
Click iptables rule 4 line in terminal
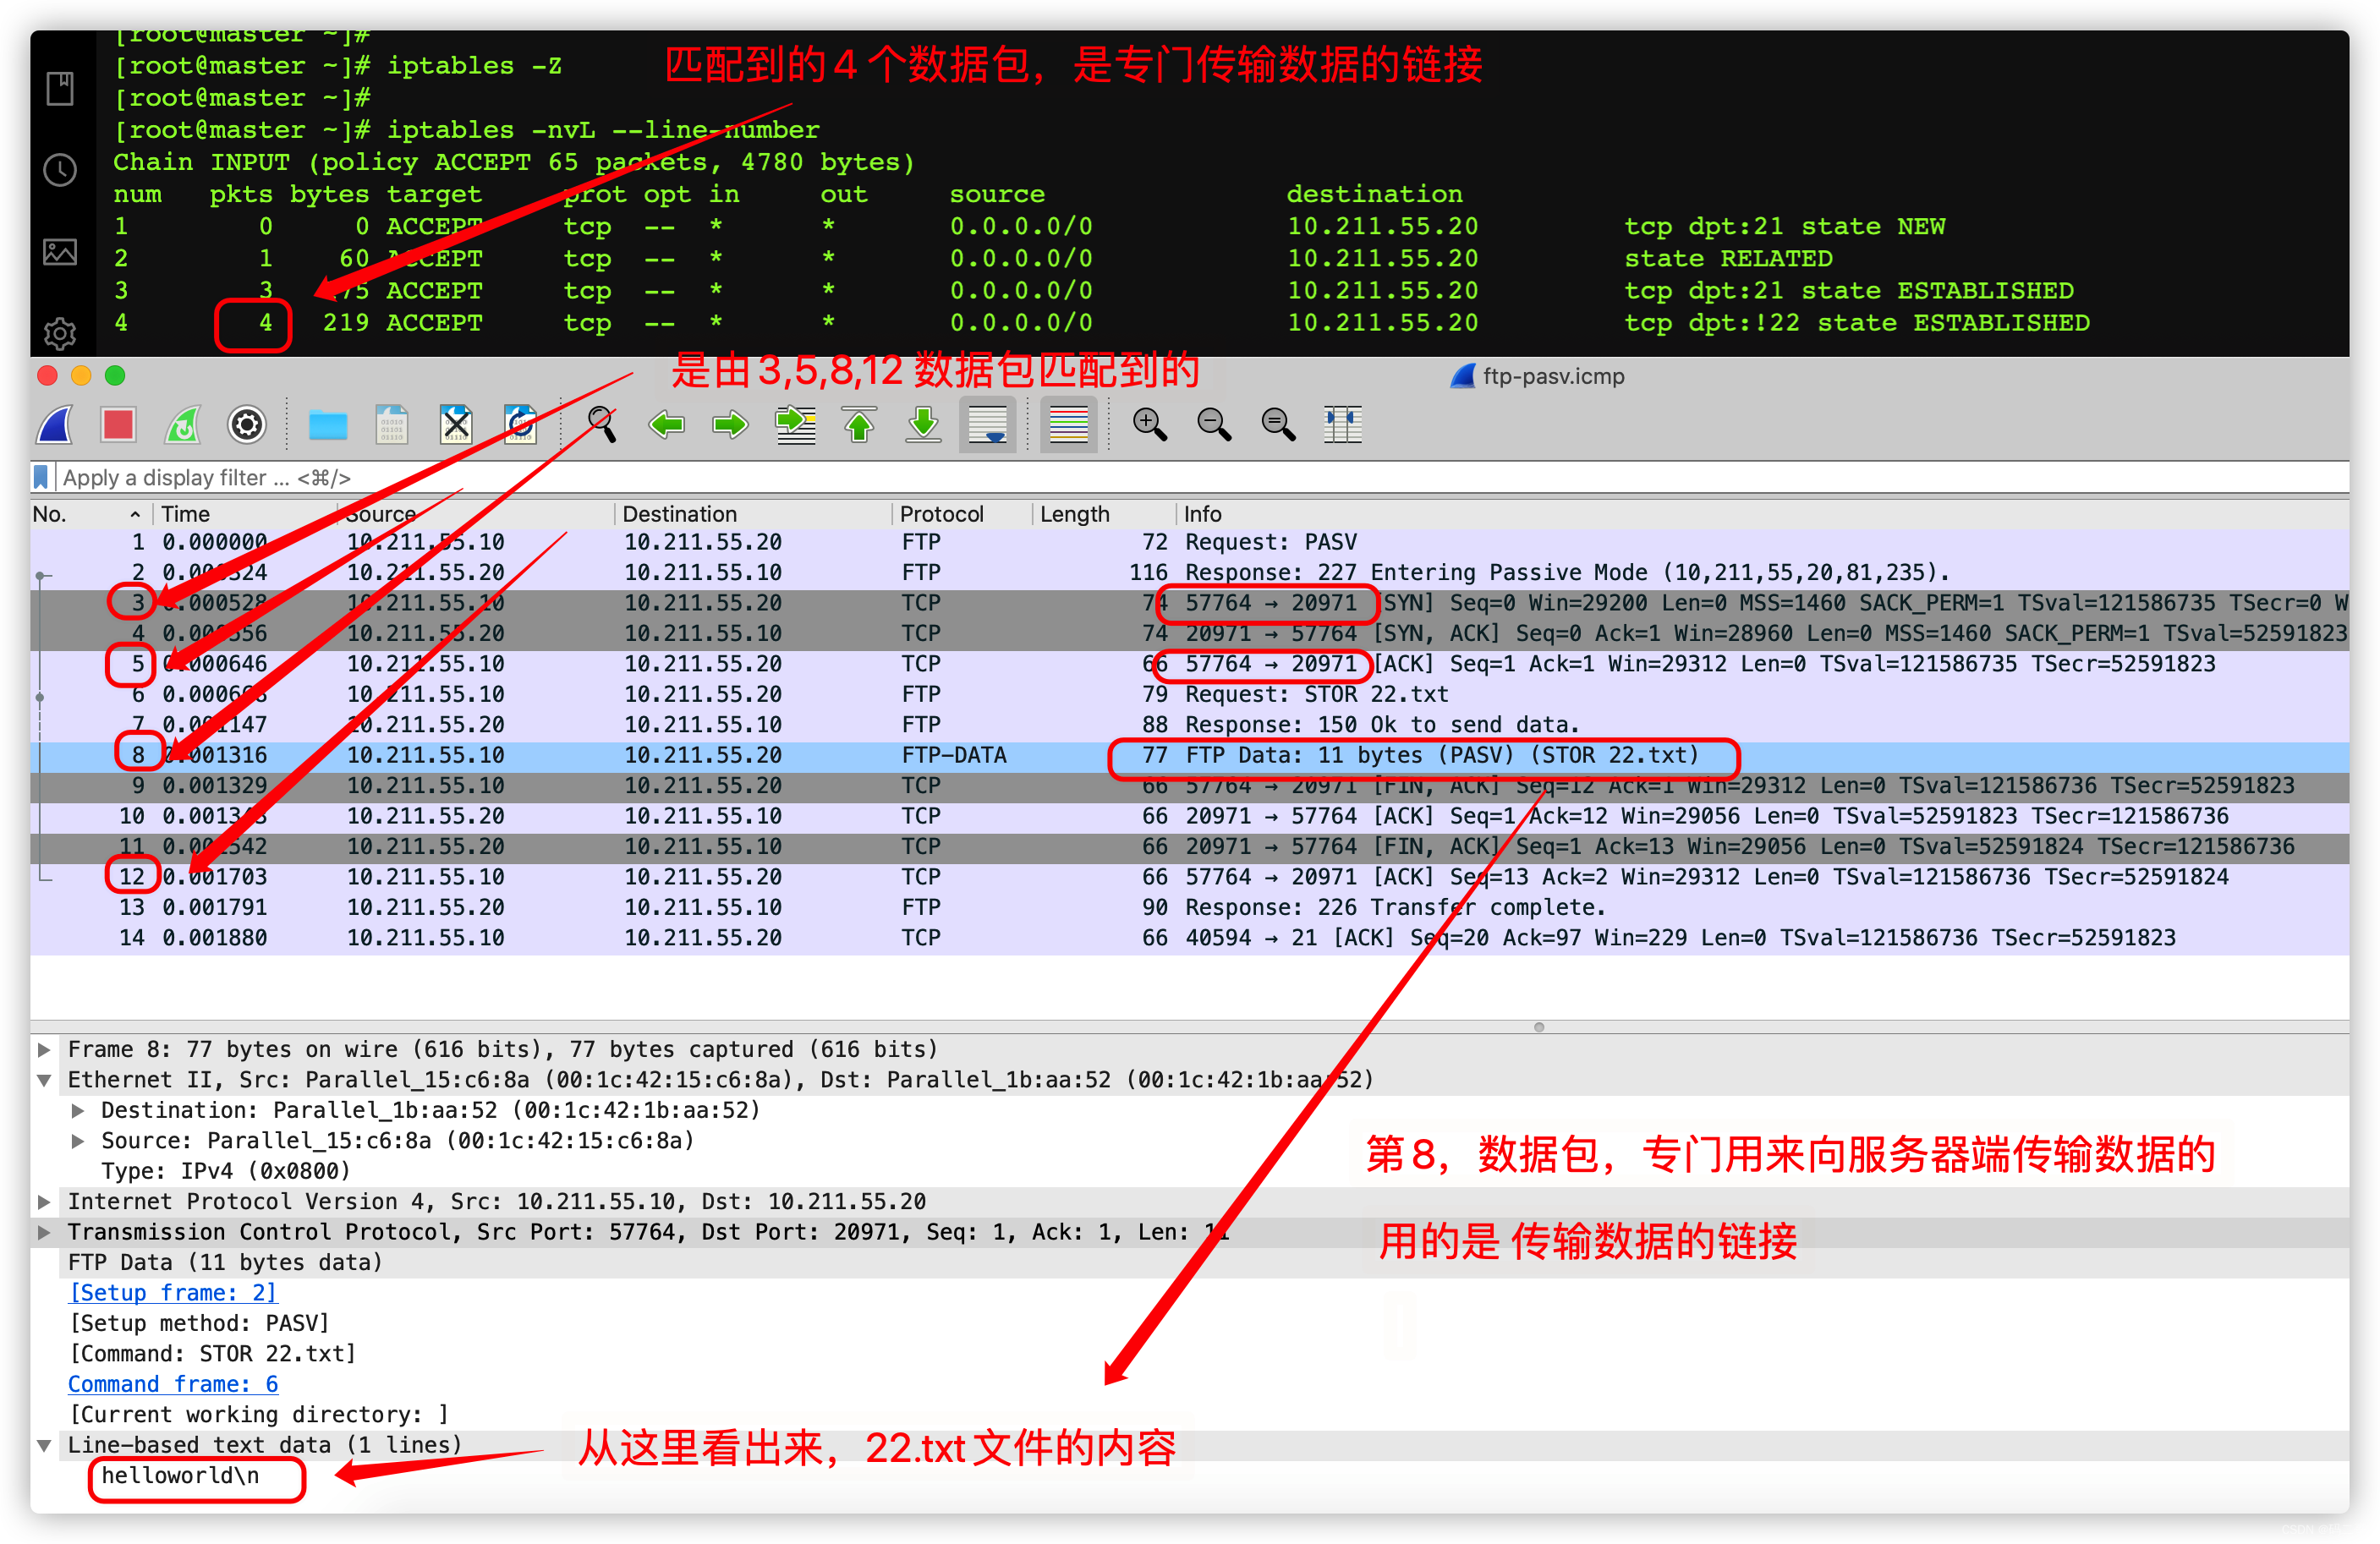click(1101, 323)
